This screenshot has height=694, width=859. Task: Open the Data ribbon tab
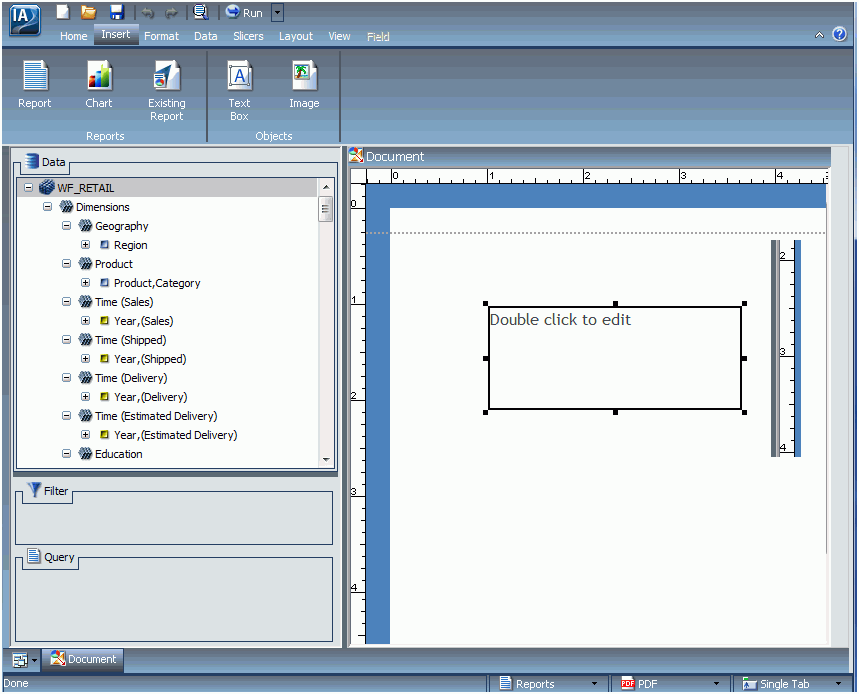click(205, 36)
